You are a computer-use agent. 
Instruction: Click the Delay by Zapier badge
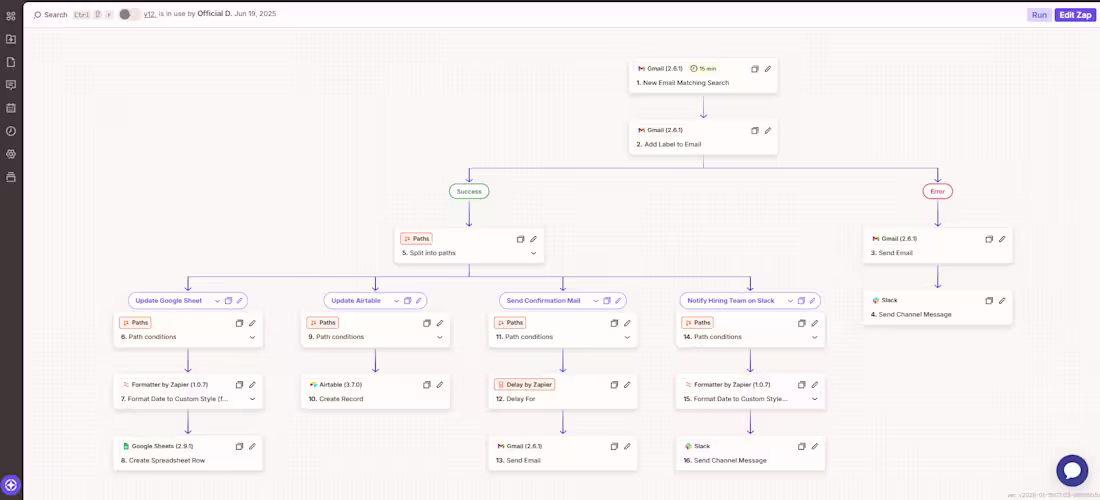click(524, 384)
